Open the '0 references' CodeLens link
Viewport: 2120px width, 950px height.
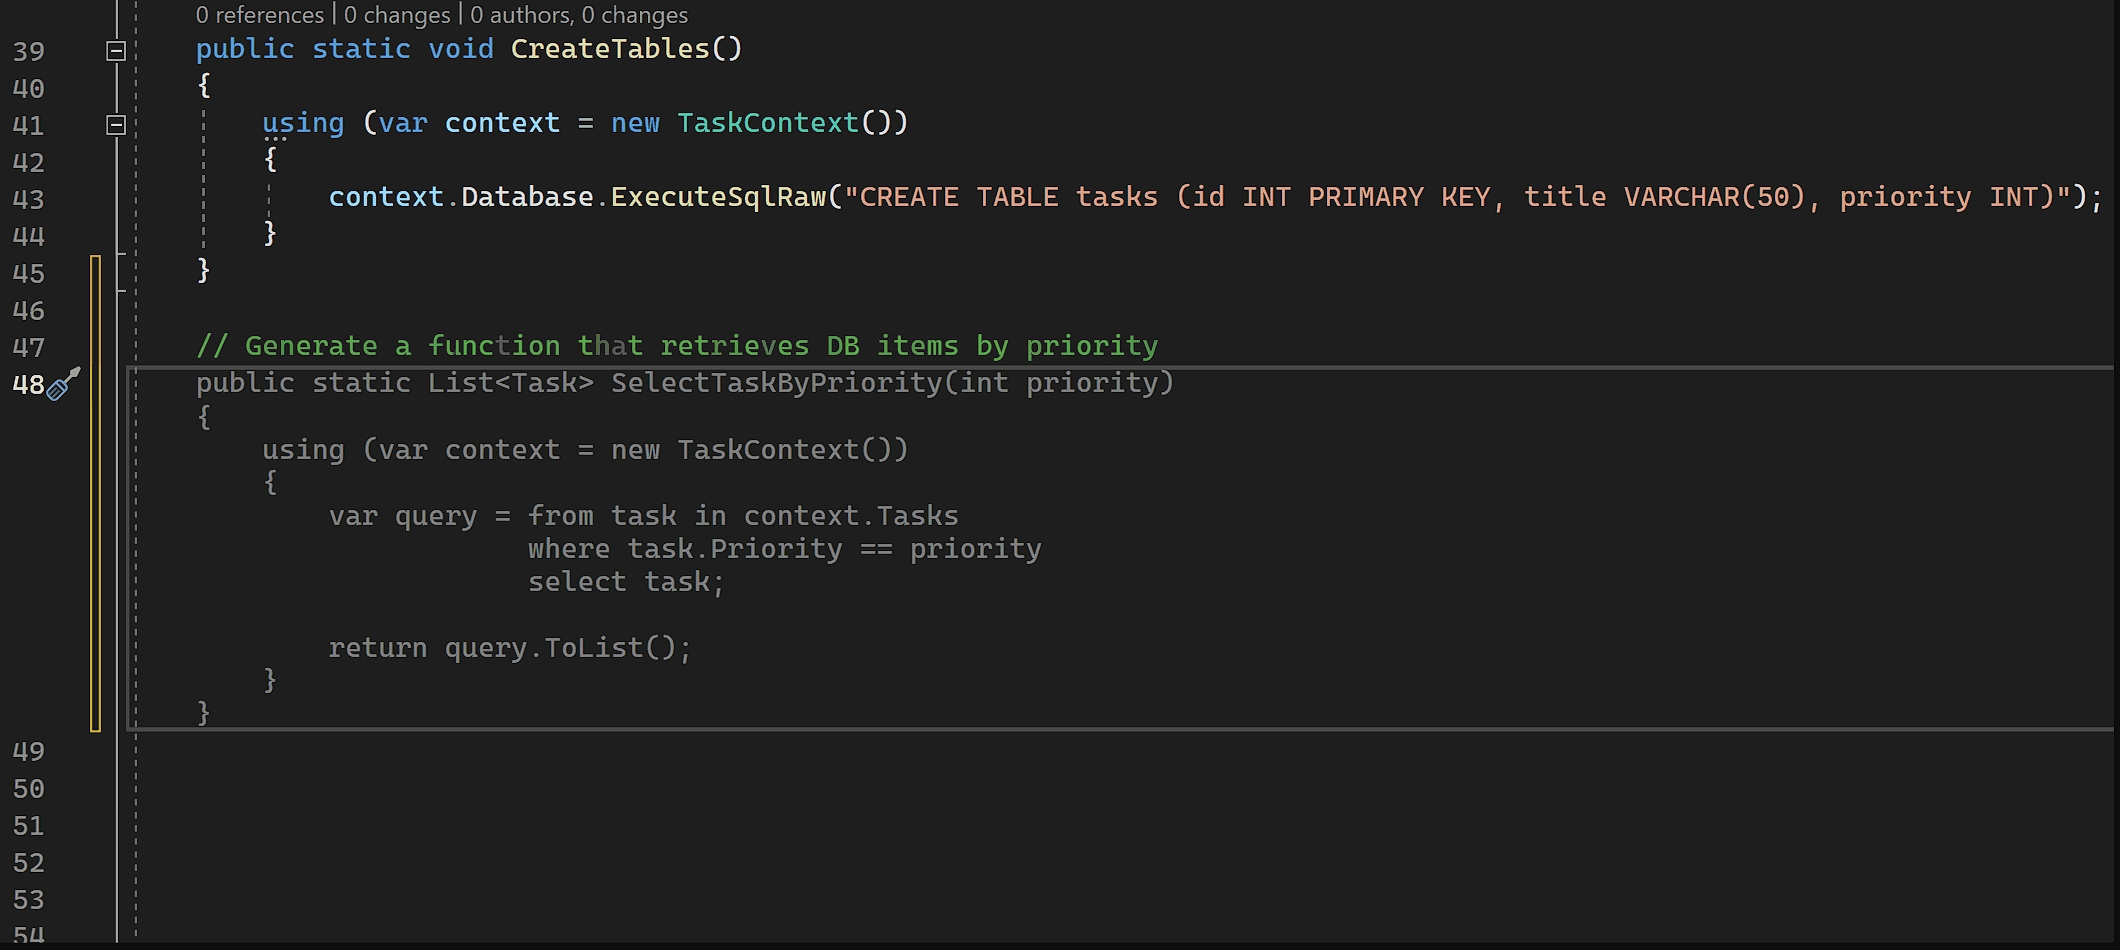(259, 15)
